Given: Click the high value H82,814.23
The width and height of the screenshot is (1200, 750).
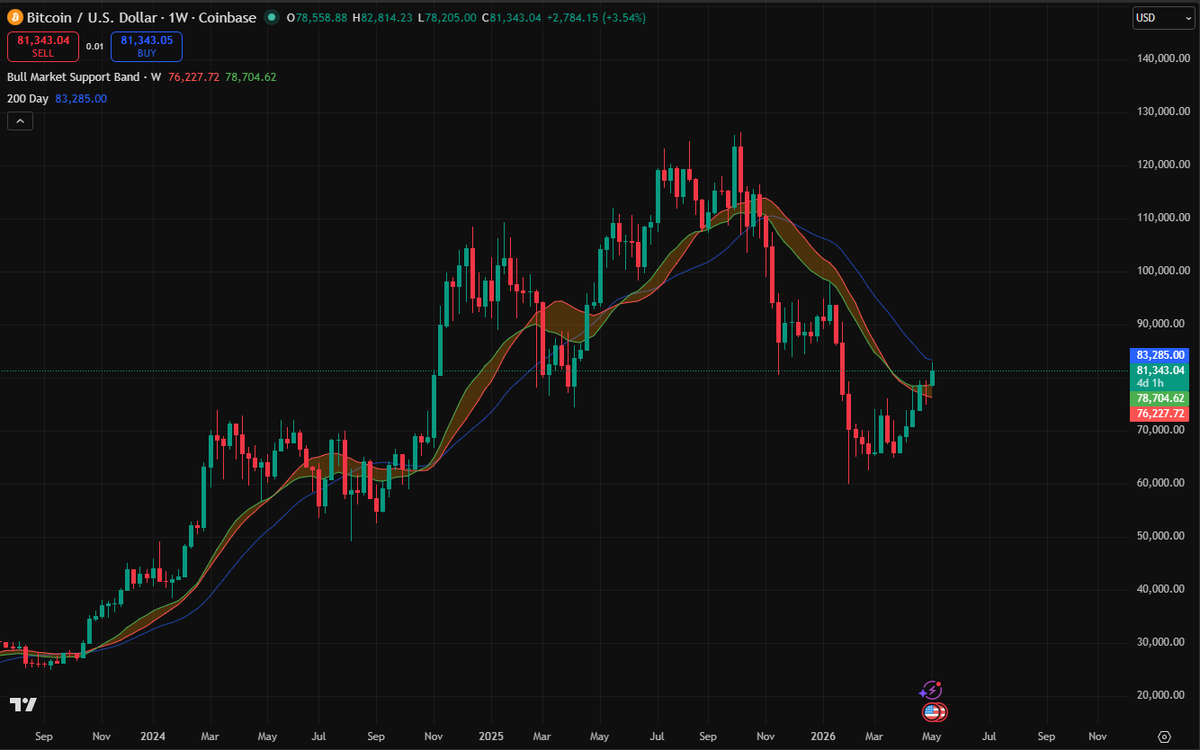Looking at the screenshot, I should click(382, 18).
